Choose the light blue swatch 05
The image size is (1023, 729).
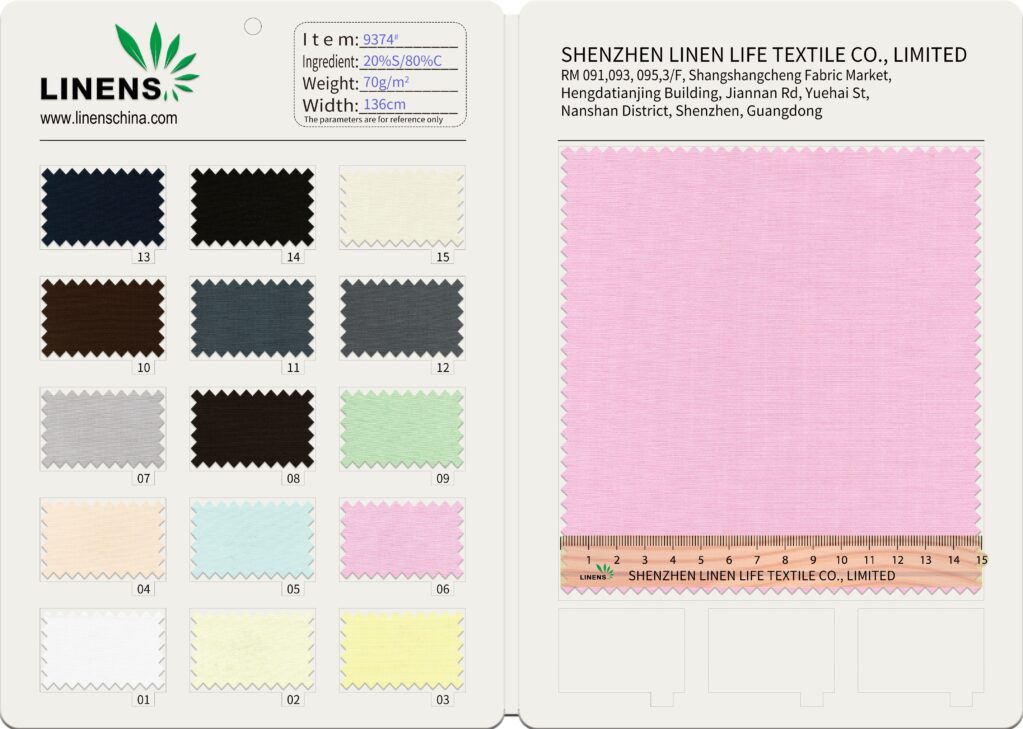[x=252, y=540]
